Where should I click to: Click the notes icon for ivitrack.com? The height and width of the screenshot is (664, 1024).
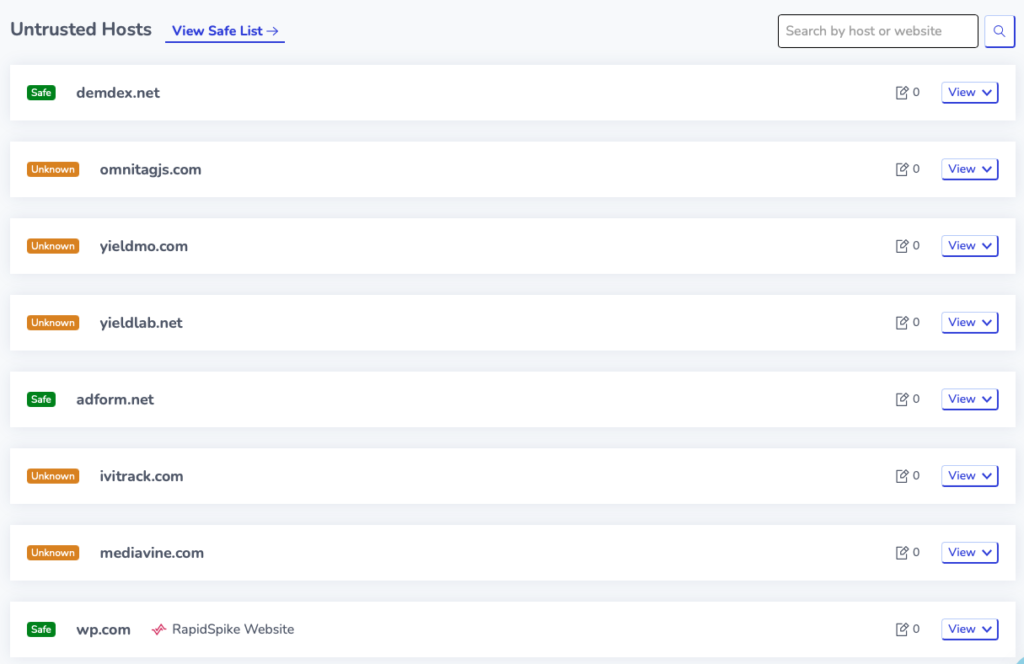tap(902, 476)
